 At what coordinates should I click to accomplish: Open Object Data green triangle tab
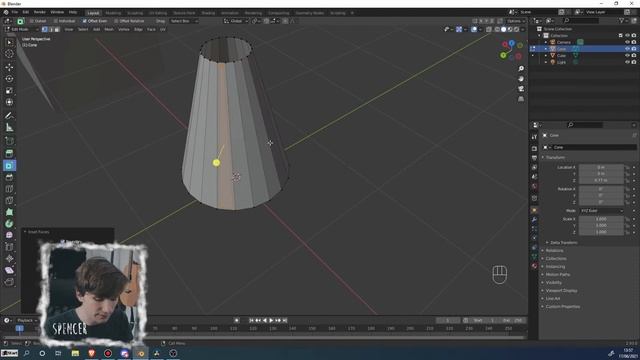coord(534,257)
